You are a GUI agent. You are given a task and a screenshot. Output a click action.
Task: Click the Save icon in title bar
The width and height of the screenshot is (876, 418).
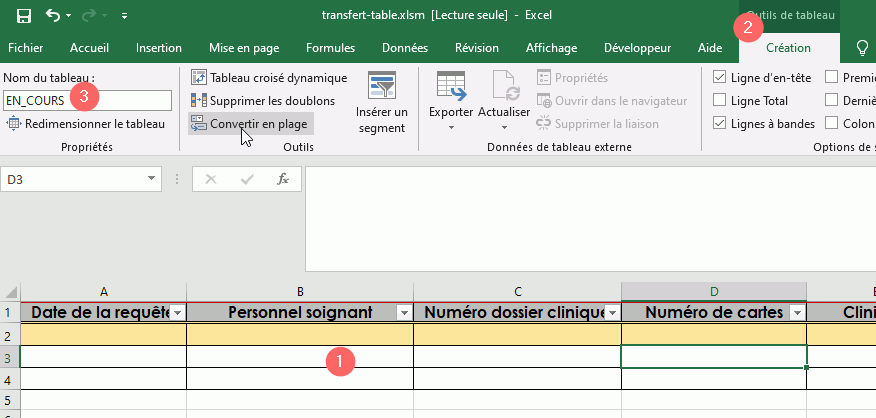tap(23, 16)
